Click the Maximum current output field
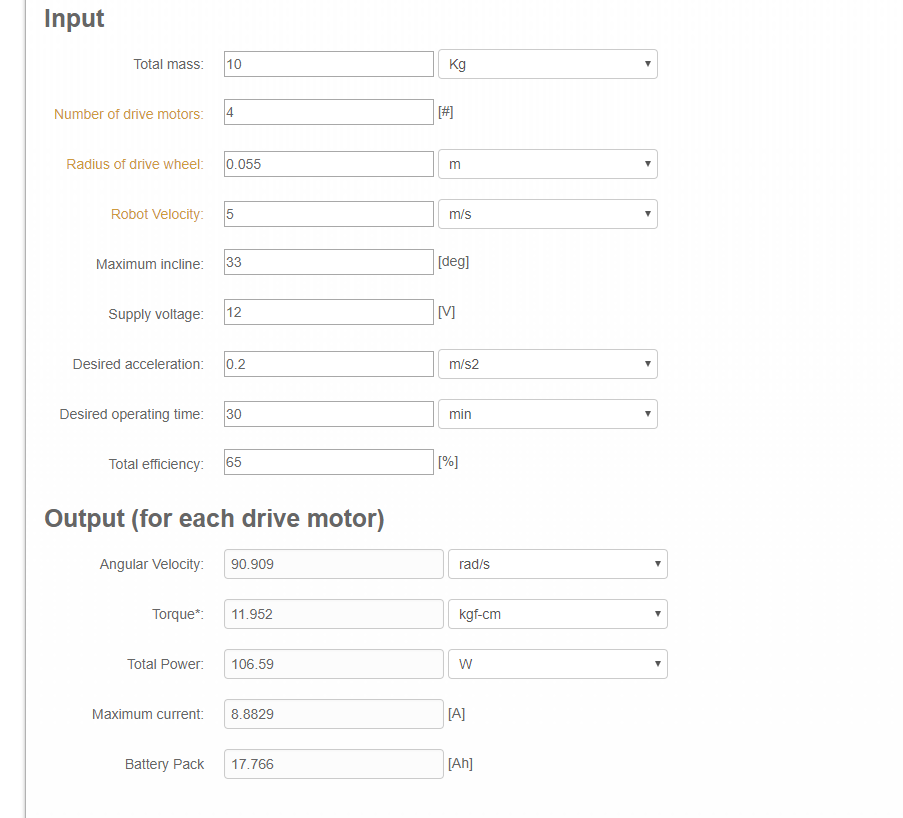Viewport: 903px width, 818px height. click(x=333, y=714)
